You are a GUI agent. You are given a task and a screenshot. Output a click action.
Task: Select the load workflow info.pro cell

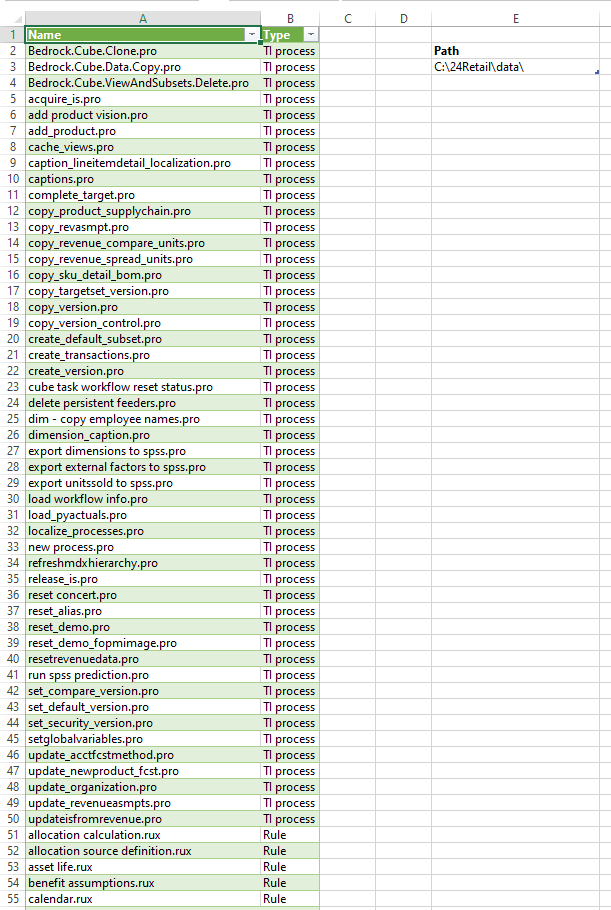88,499
